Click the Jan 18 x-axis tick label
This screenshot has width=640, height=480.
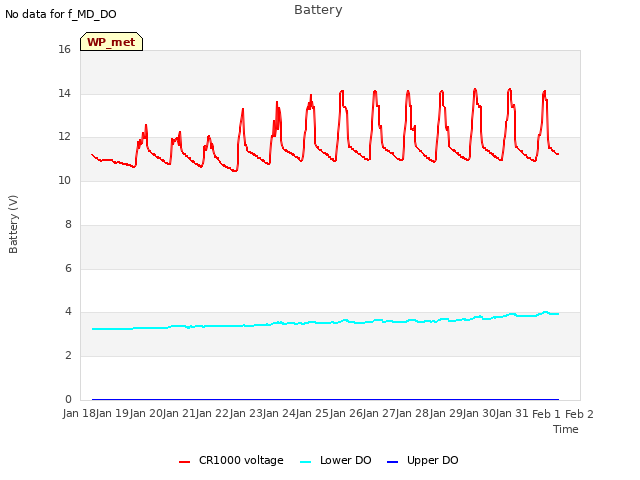pos(79,413)
